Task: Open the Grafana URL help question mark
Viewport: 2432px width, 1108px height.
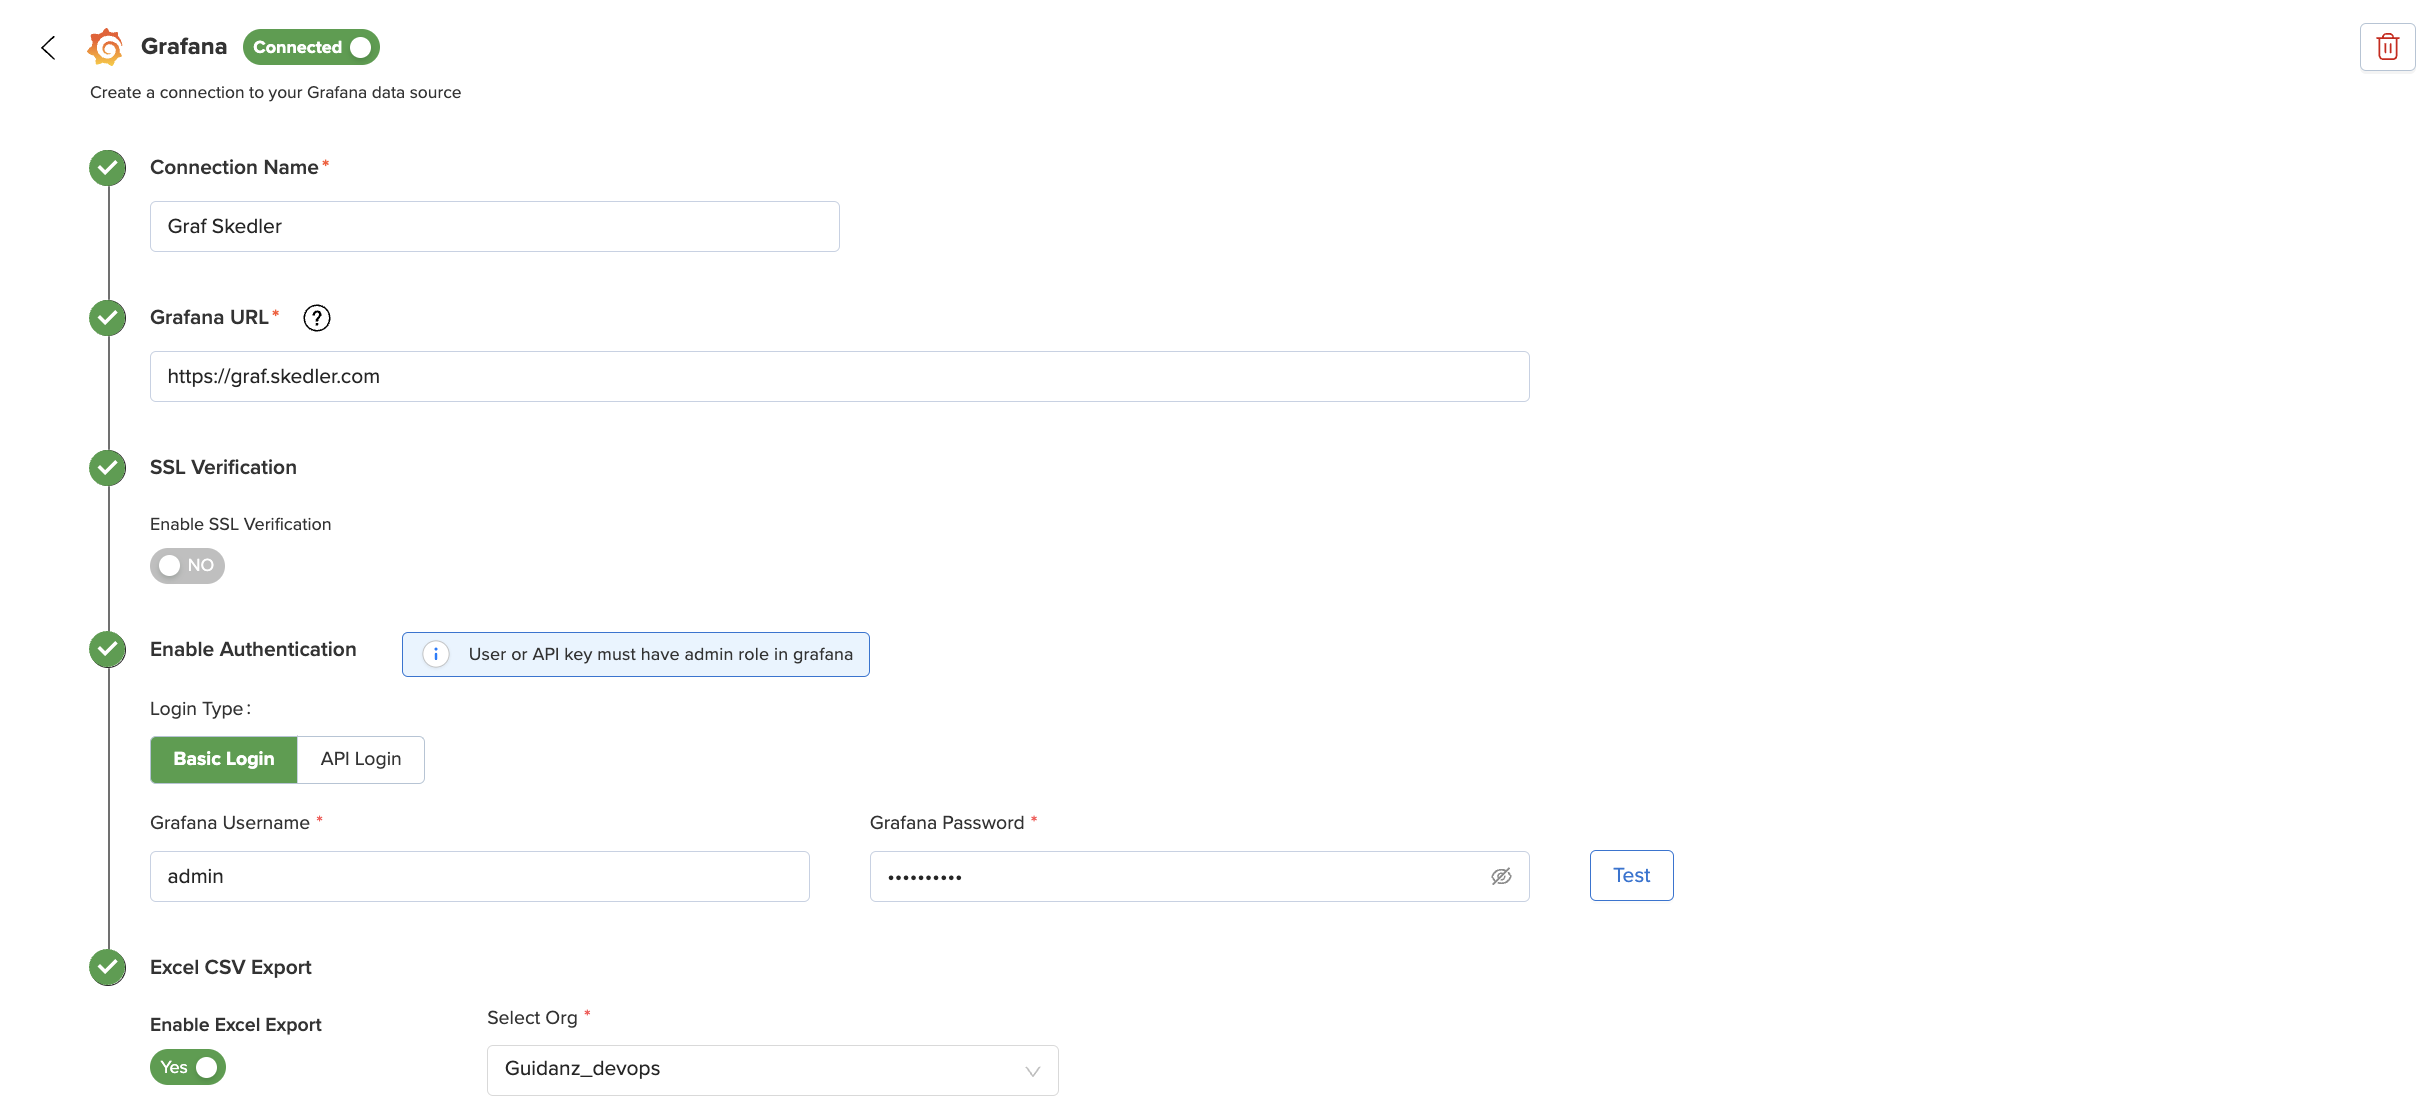Action: [317, 318]
